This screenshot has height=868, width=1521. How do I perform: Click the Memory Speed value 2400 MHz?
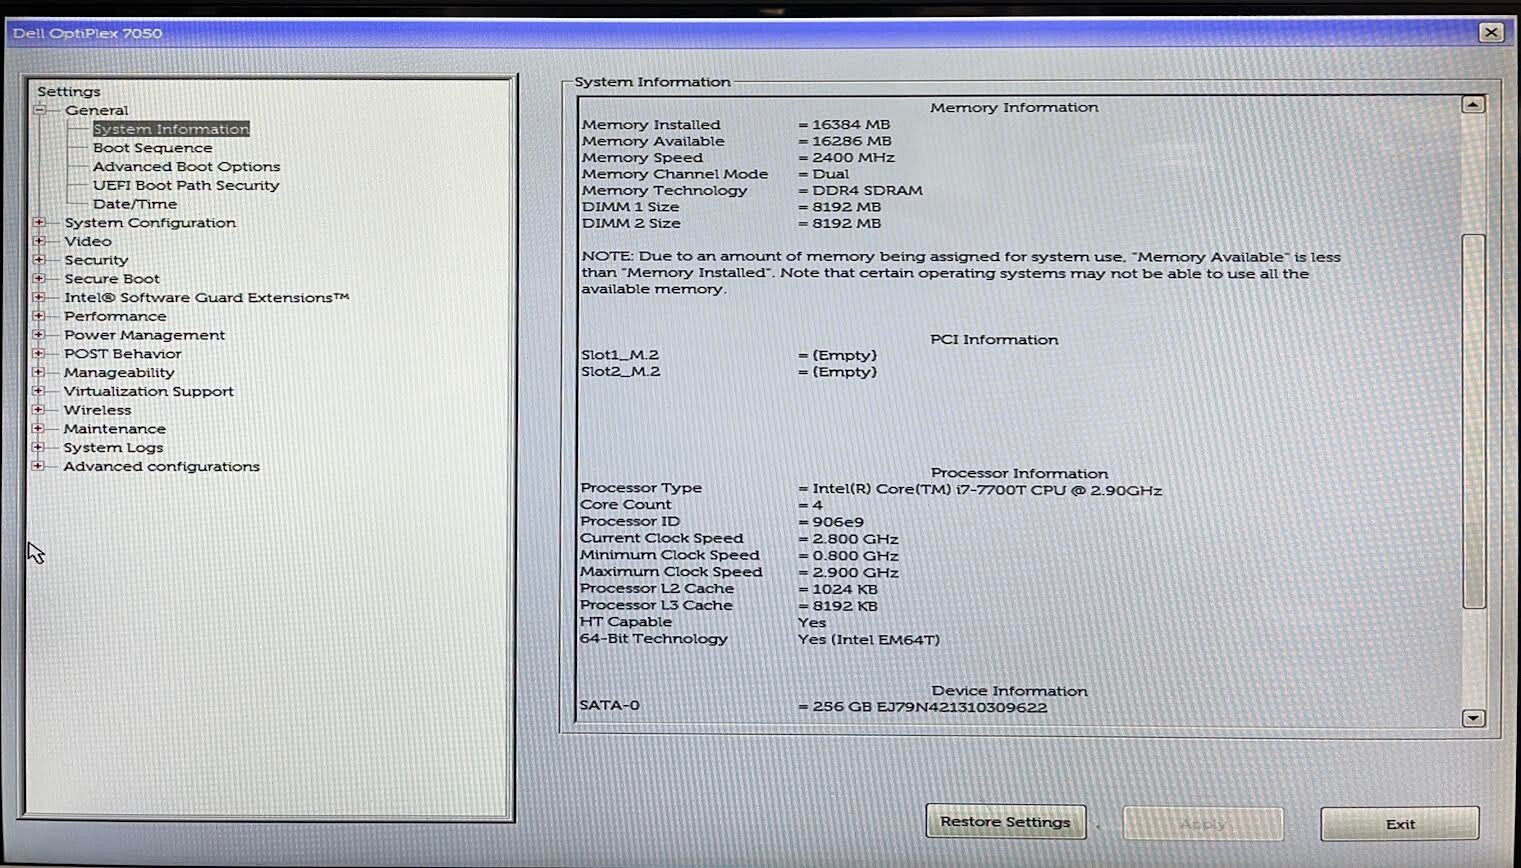point(853,158)
